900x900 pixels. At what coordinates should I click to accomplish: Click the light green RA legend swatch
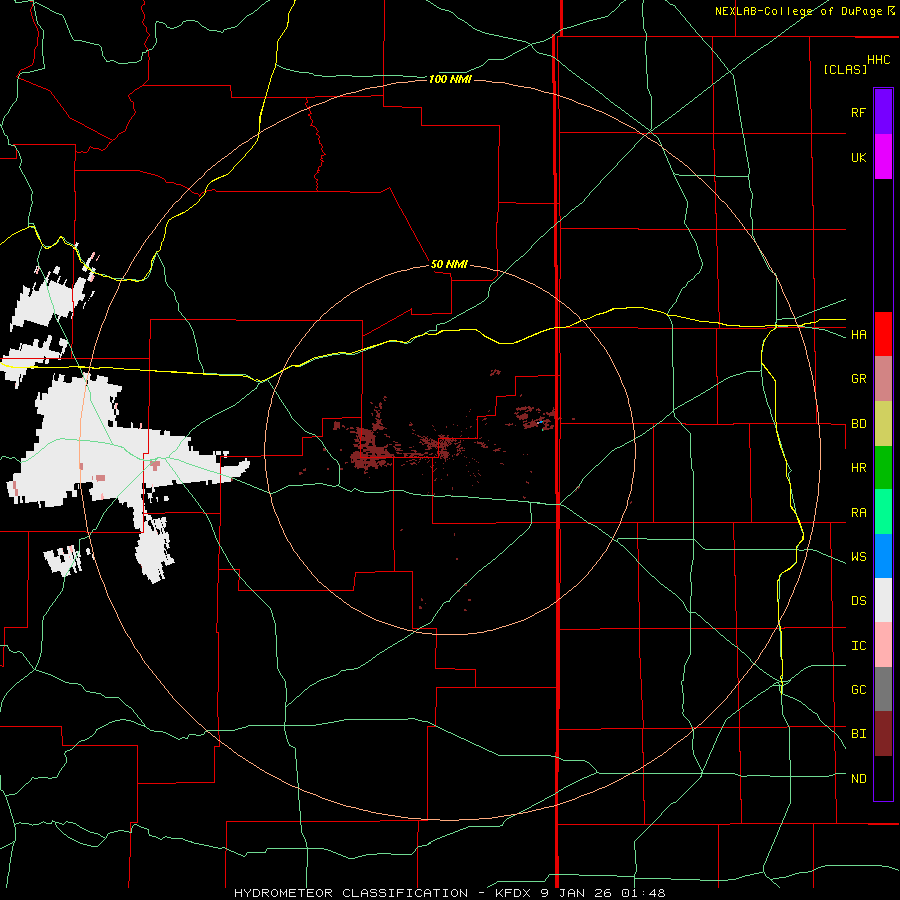click(883, 512)
